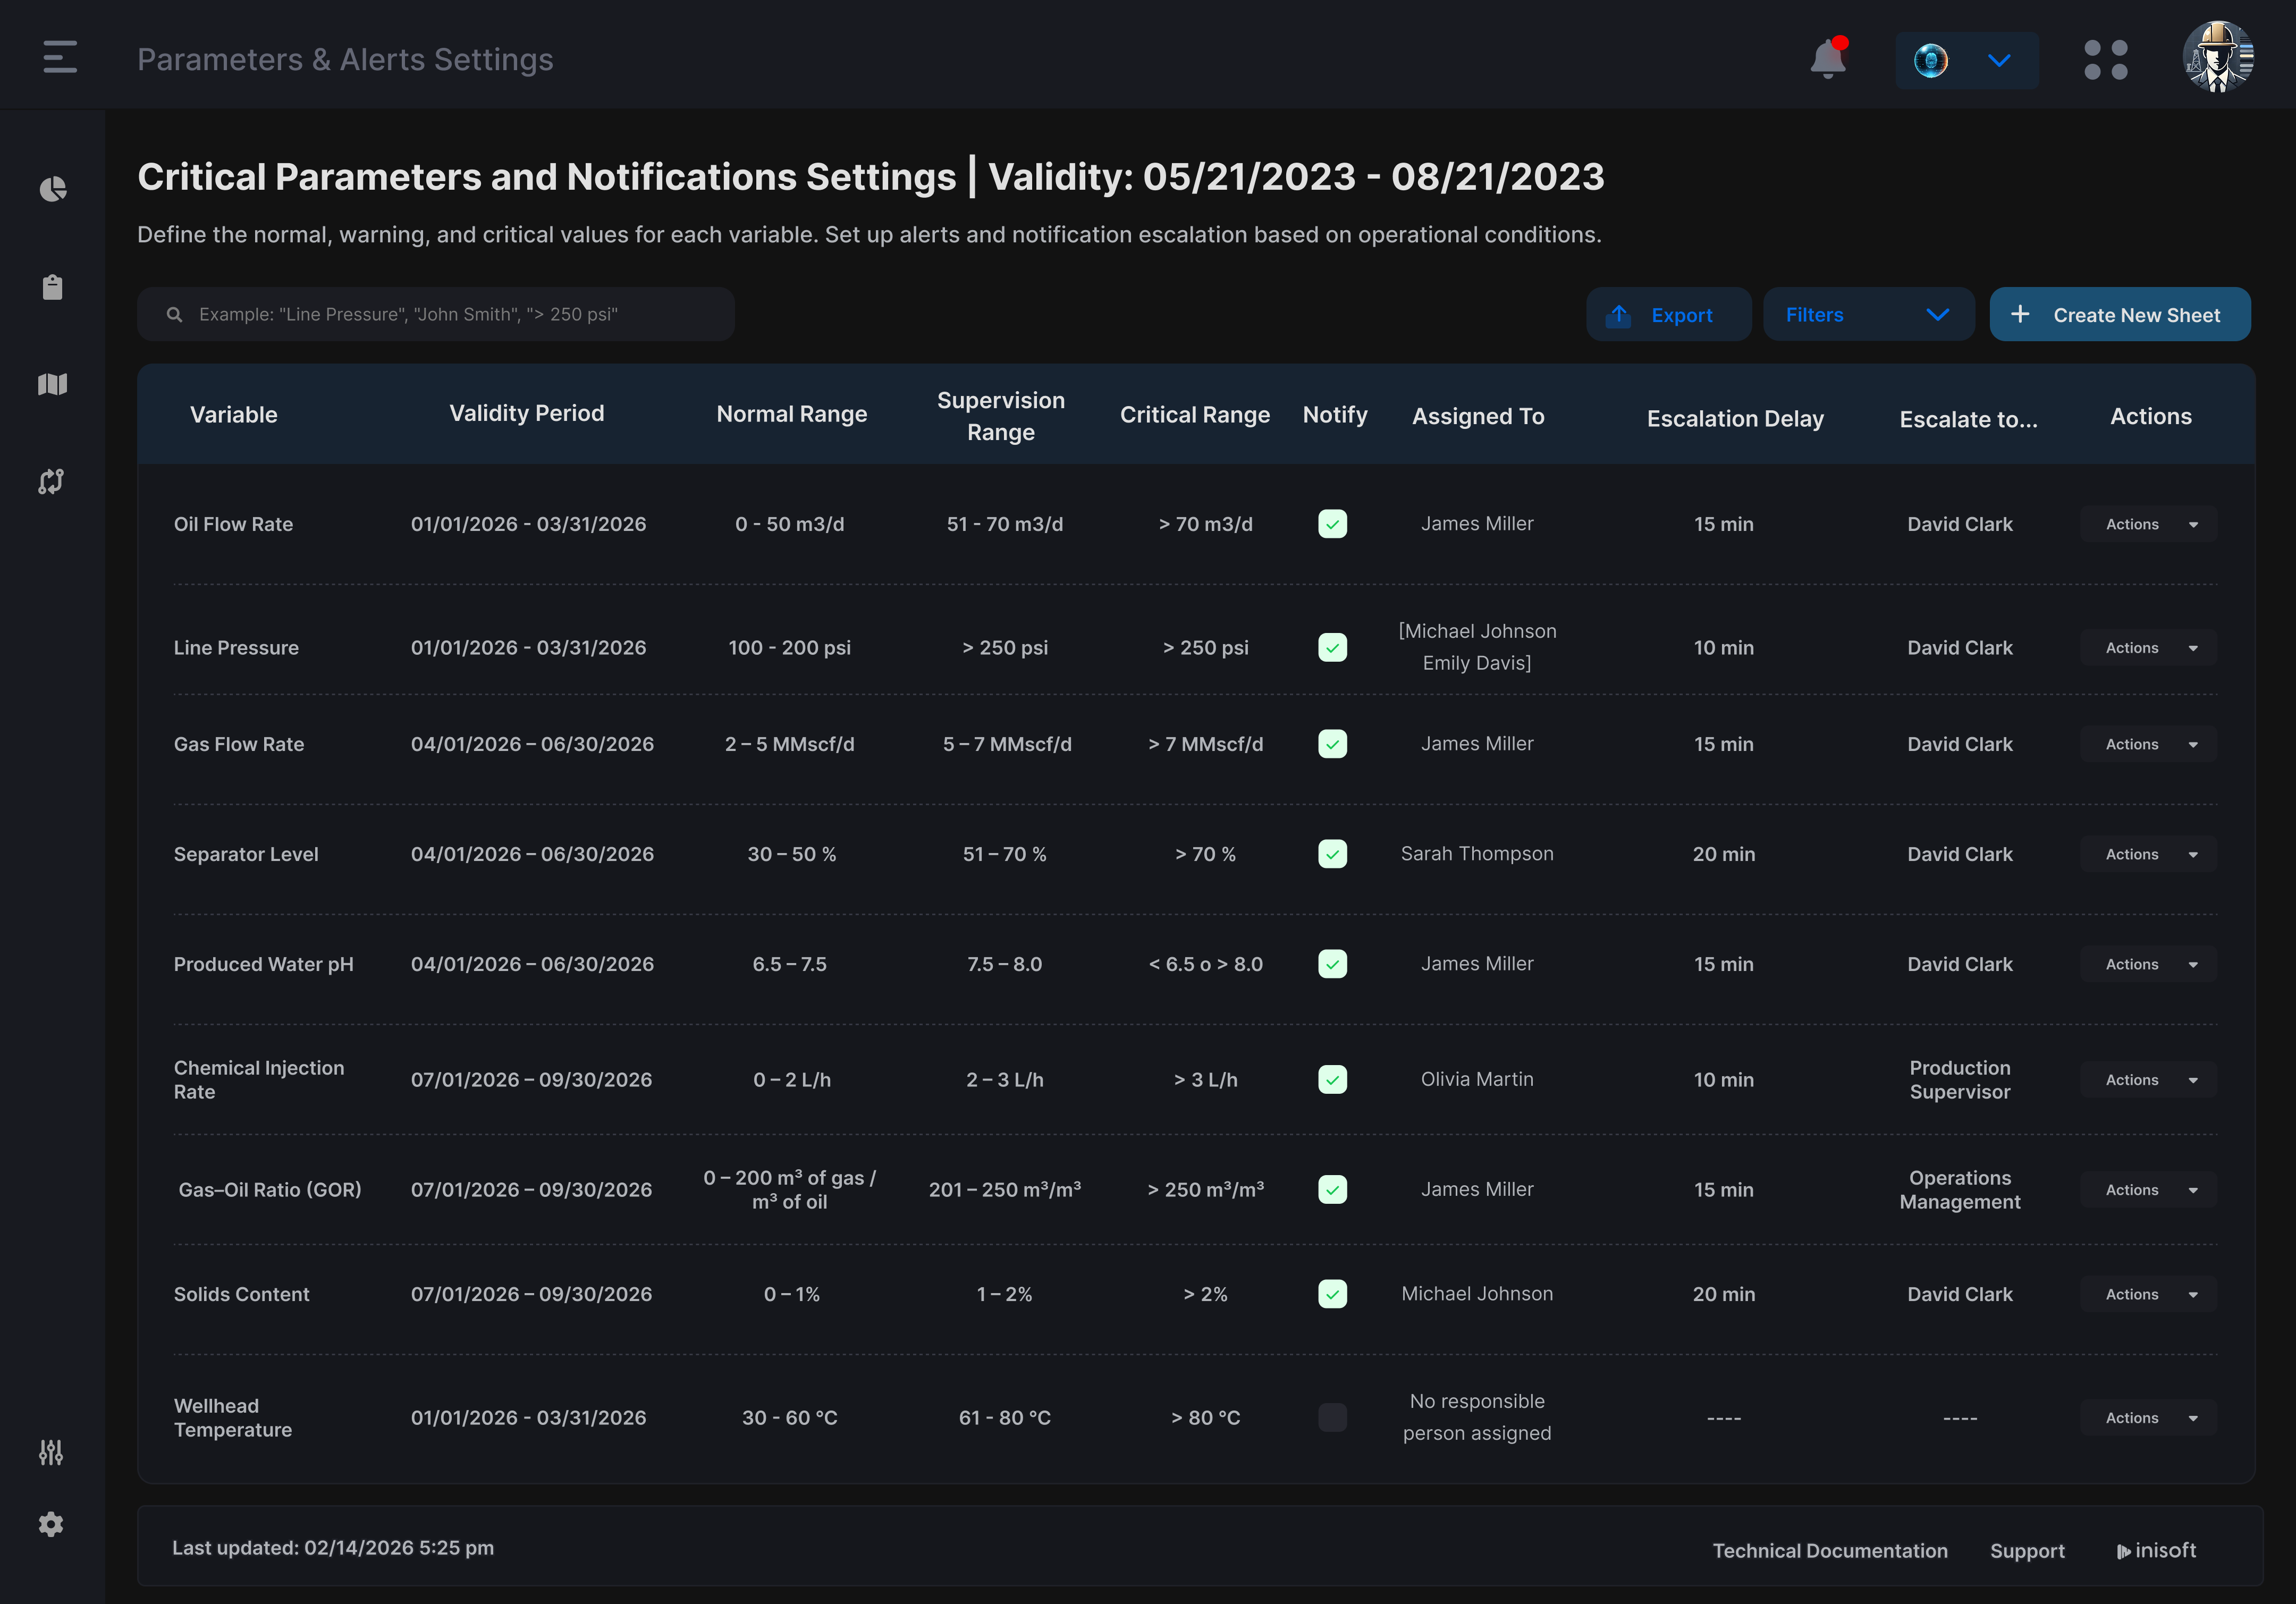This screenshot has height=1604, width=2296.
Task: Open the Support link
Action: point(2027,1550)
